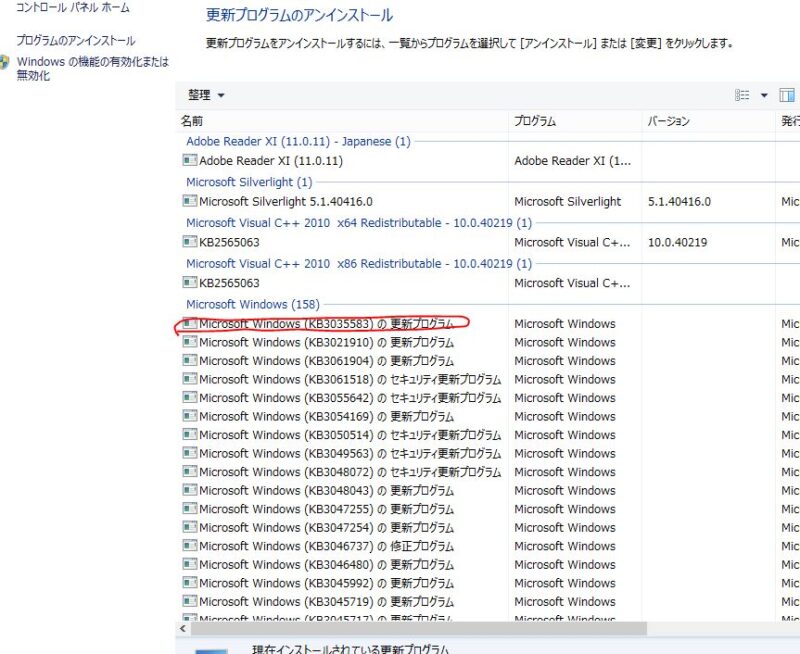Select Microsoft Windows (KB3055642) セキュリティ更新プログラム text
The image size is (800, 654).
pyautogui.click(x=350, y=398)
